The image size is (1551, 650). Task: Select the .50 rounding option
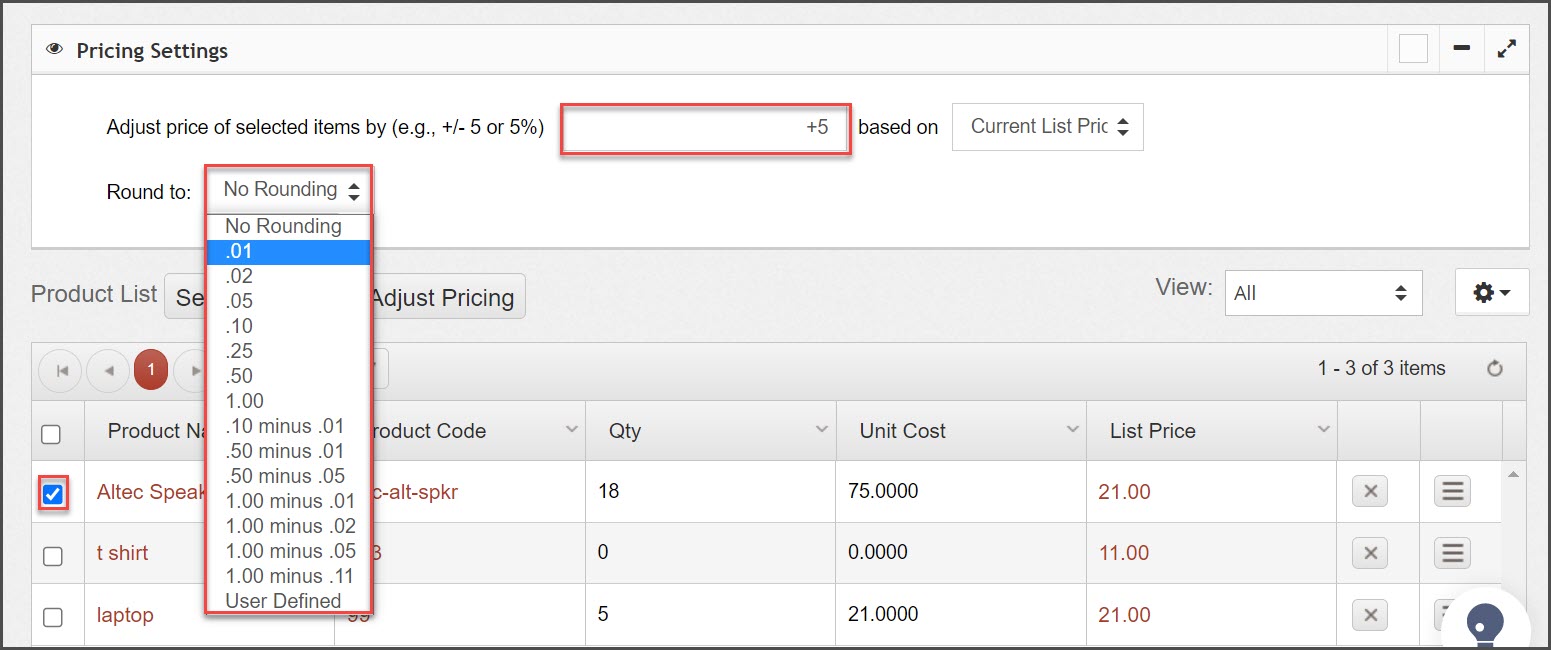pyautogui.click(x=288, y=376)
